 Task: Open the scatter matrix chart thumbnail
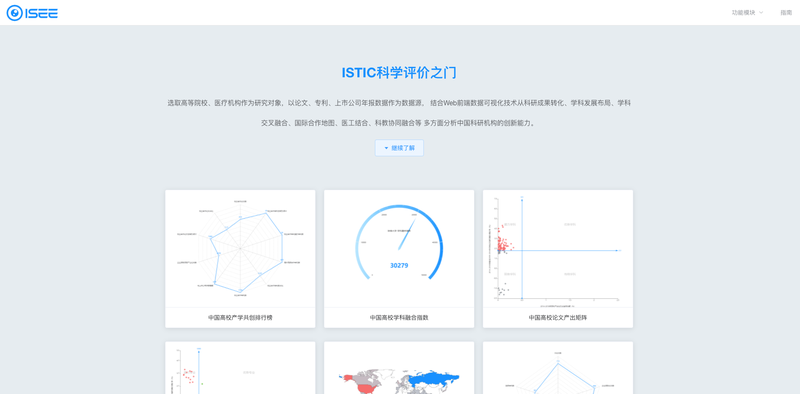558,249
